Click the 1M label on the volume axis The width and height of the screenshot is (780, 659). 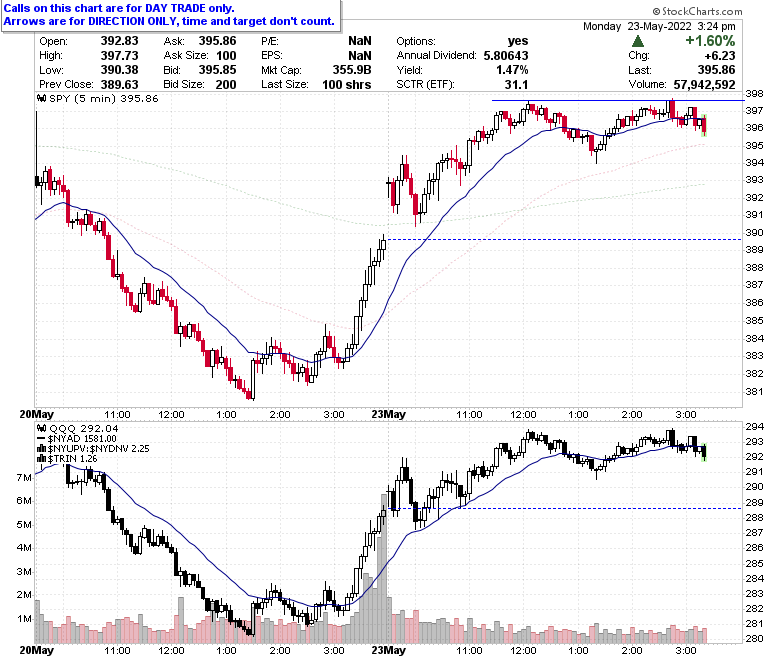click(x=24, y=619)
